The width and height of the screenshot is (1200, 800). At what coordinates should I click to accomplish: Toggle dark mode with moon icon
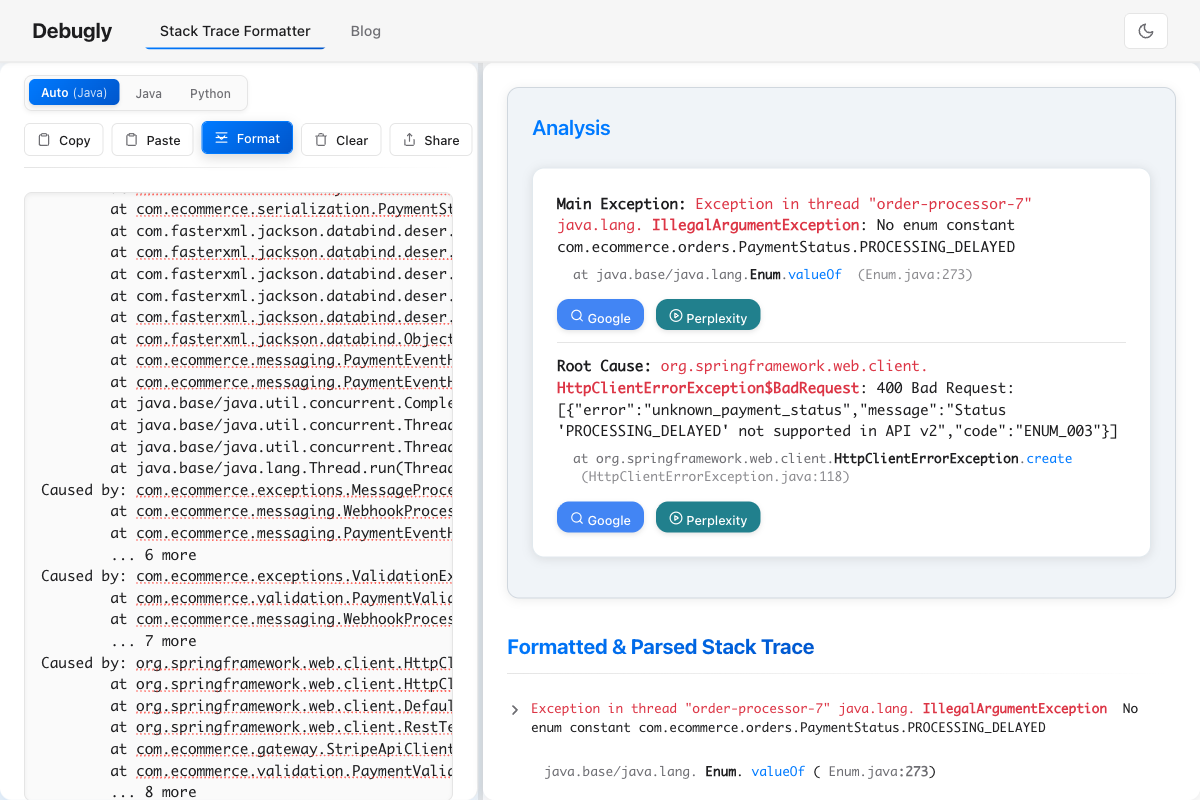1146,31
